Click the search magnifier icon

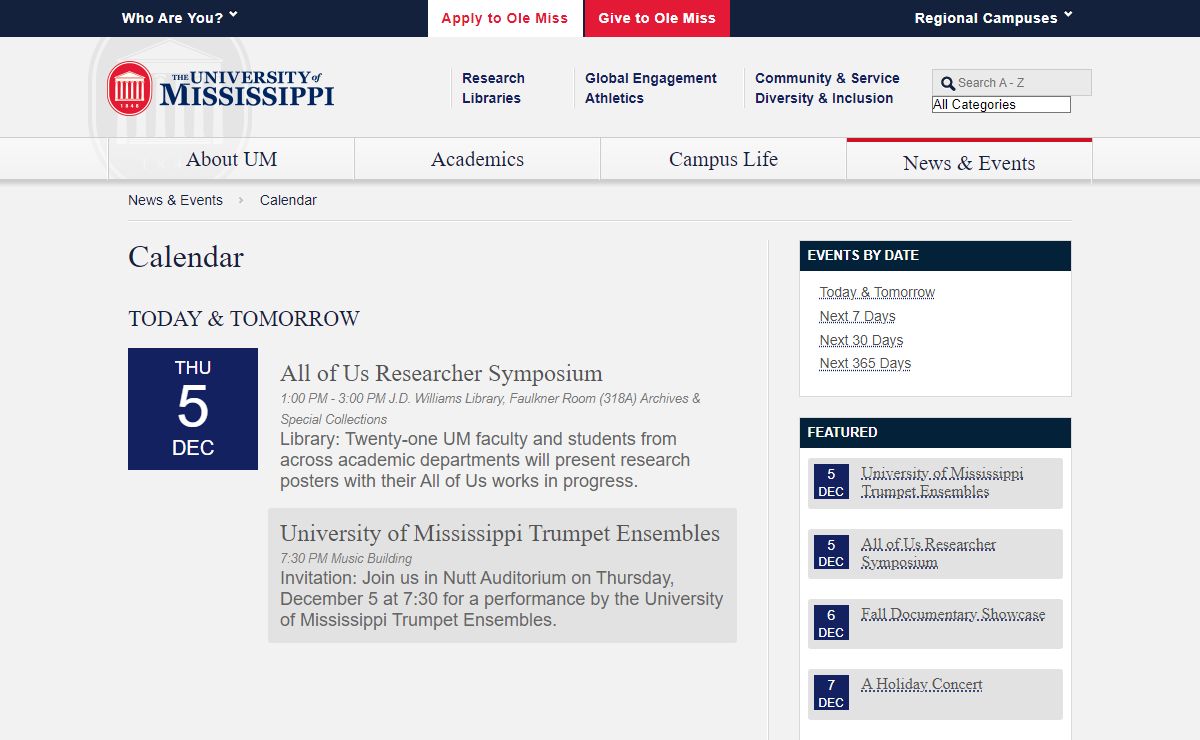click(947, 84)
